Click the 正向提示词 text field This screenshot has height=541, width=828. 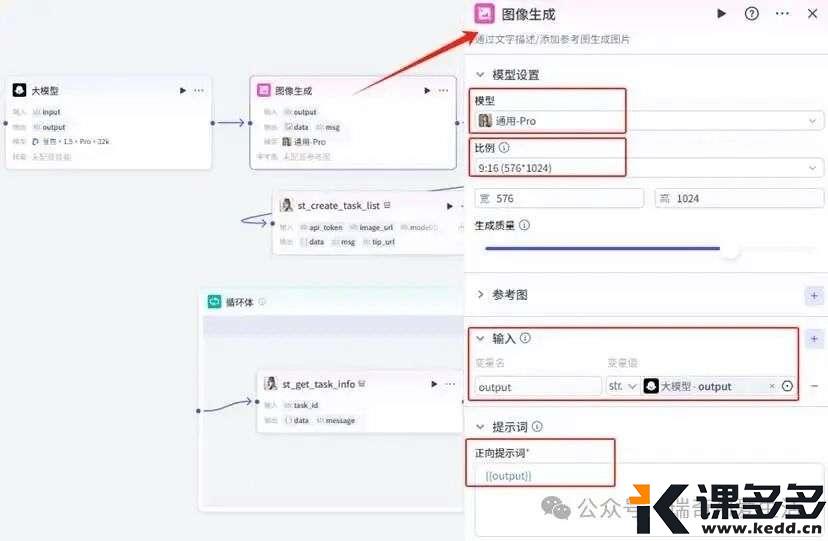[x=649, y=499]
